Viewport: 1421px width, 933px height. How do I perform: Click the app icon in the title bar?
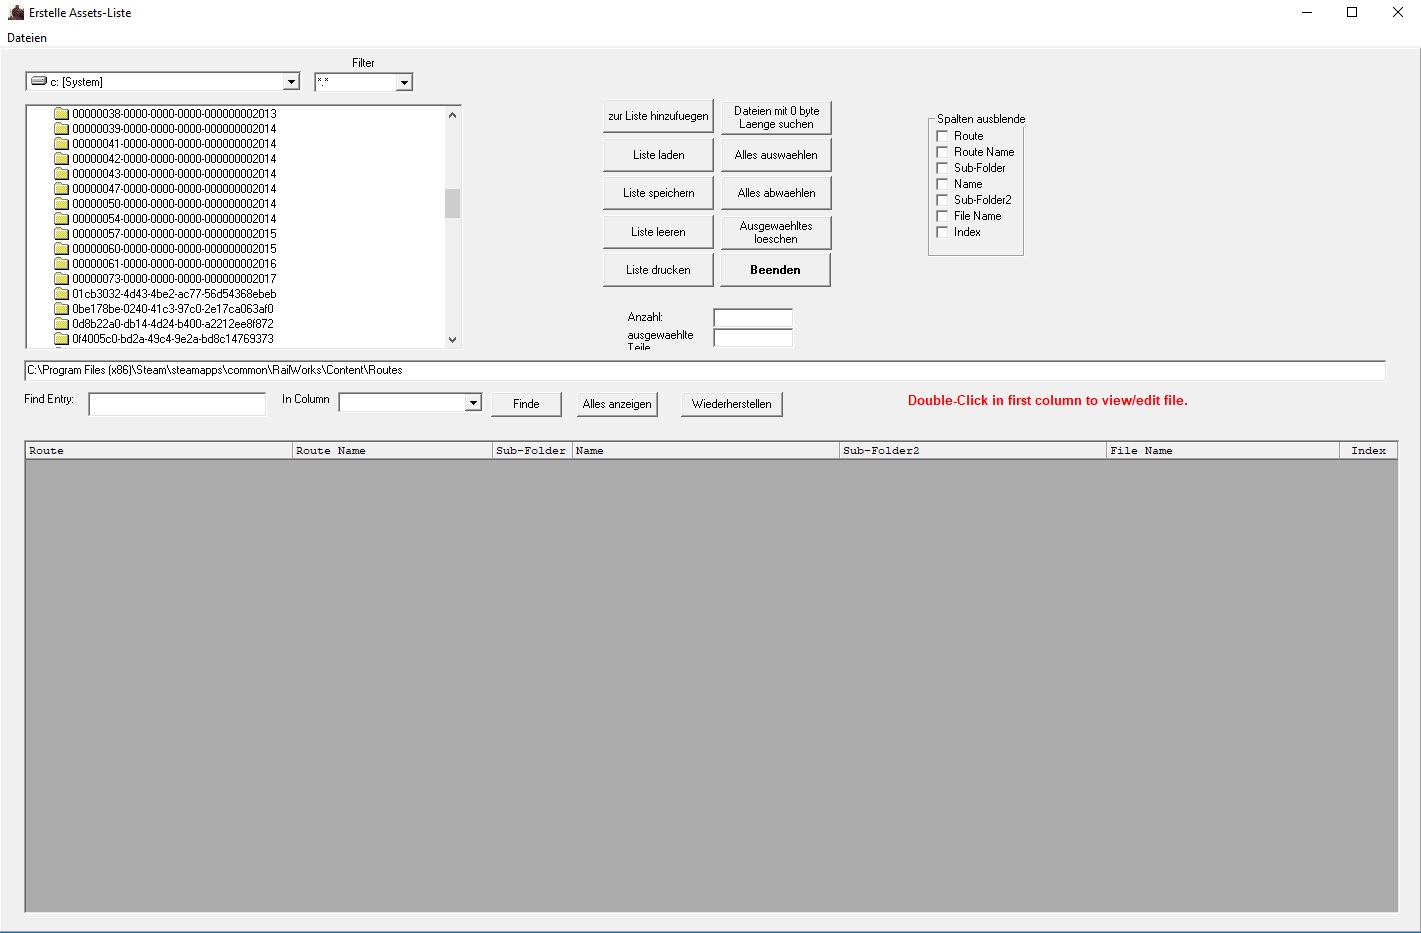point(16,13)
